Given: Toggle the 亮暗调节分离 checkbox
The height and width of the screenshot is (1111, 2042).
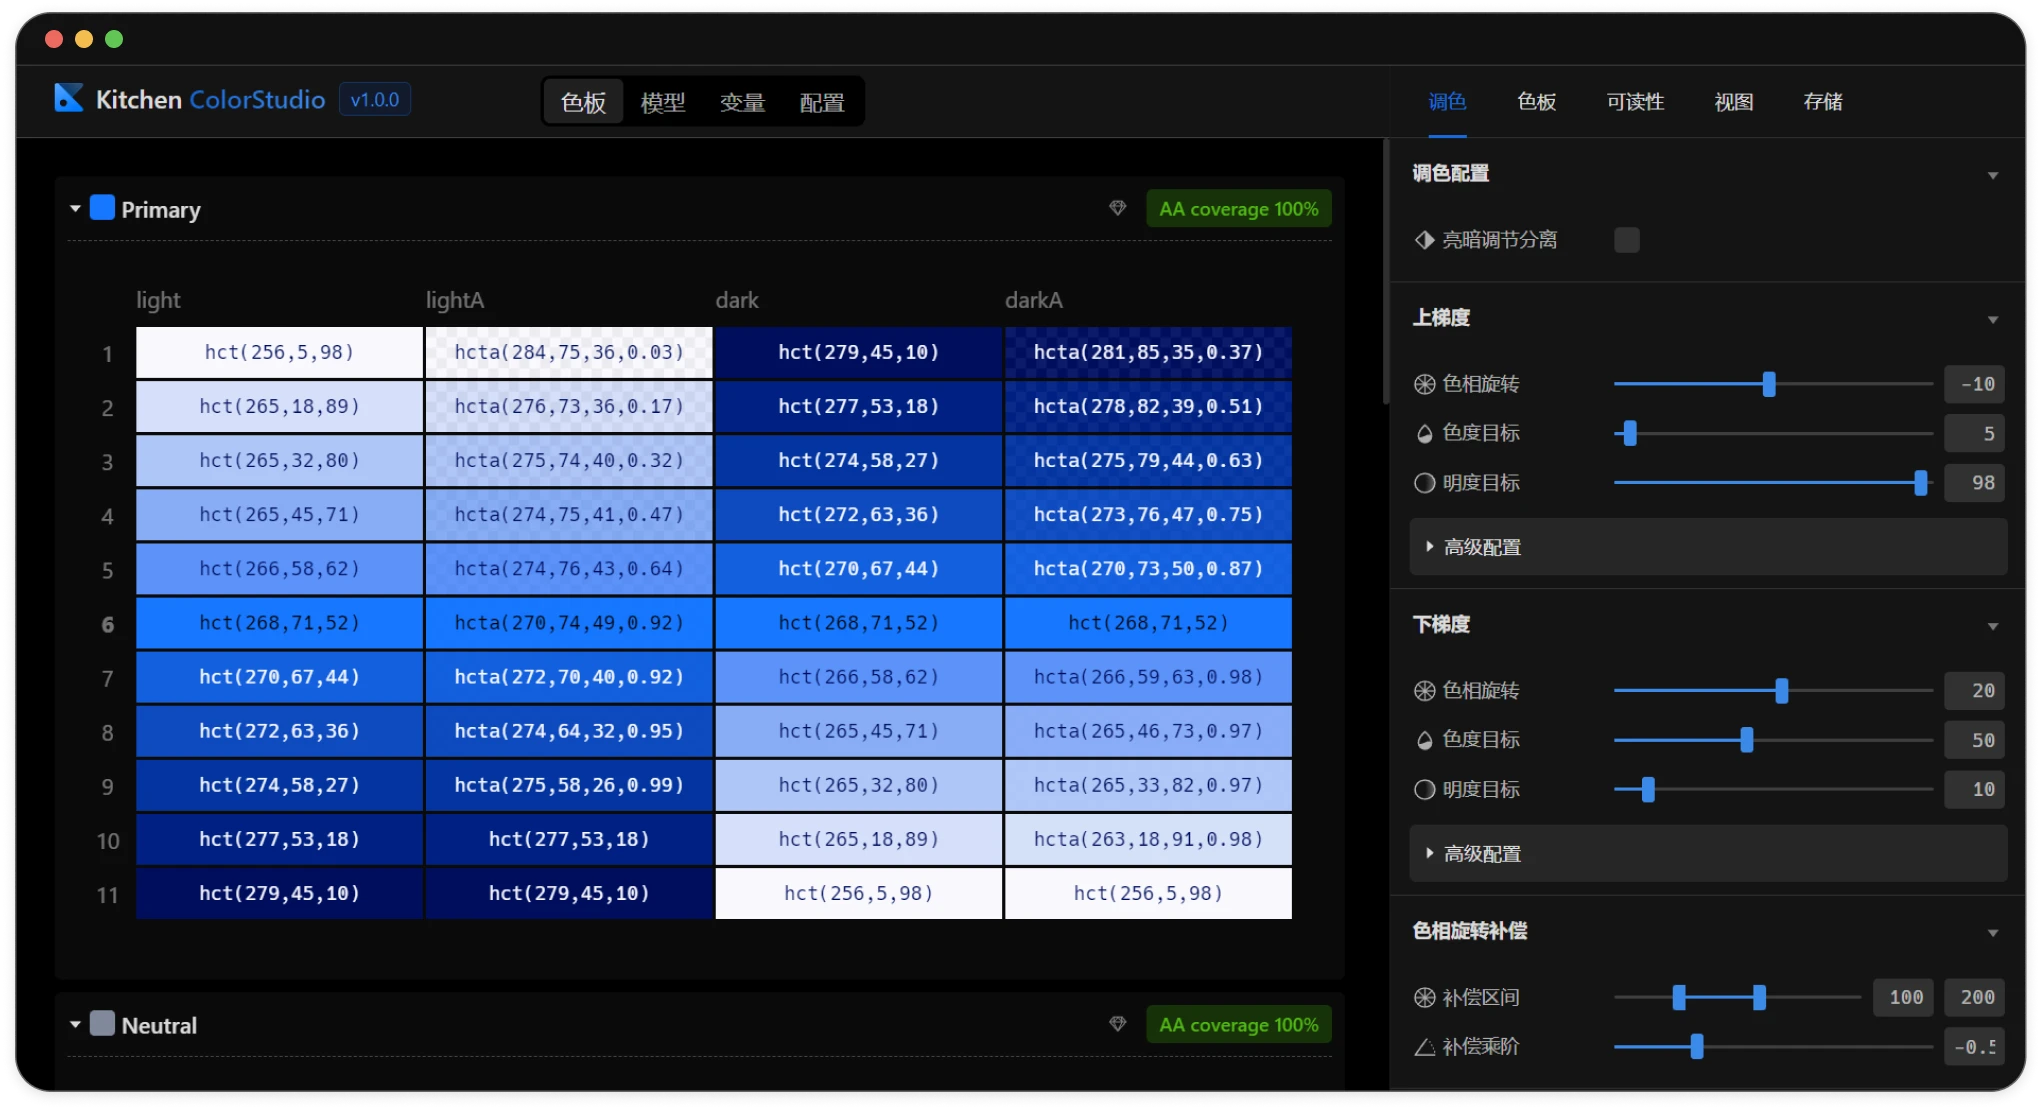Looking at the screenshot, I should click(1626, 240).
